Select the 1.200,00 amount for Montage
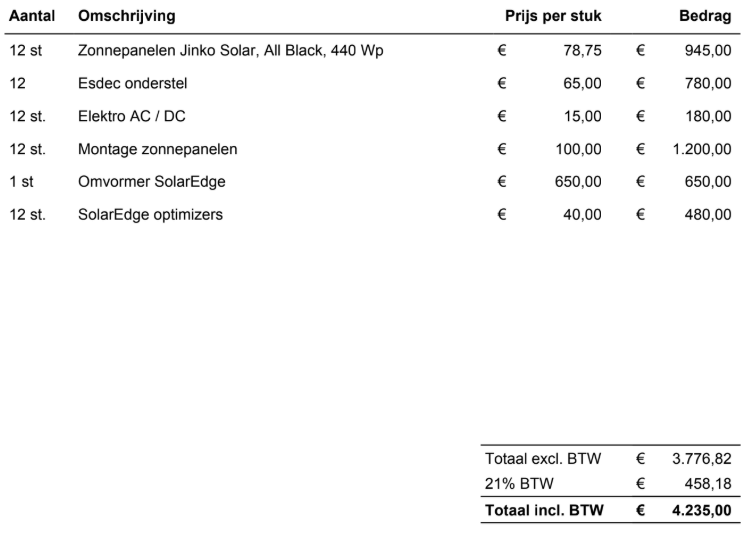Screen dimensions: 750x538 click(701, 150)
